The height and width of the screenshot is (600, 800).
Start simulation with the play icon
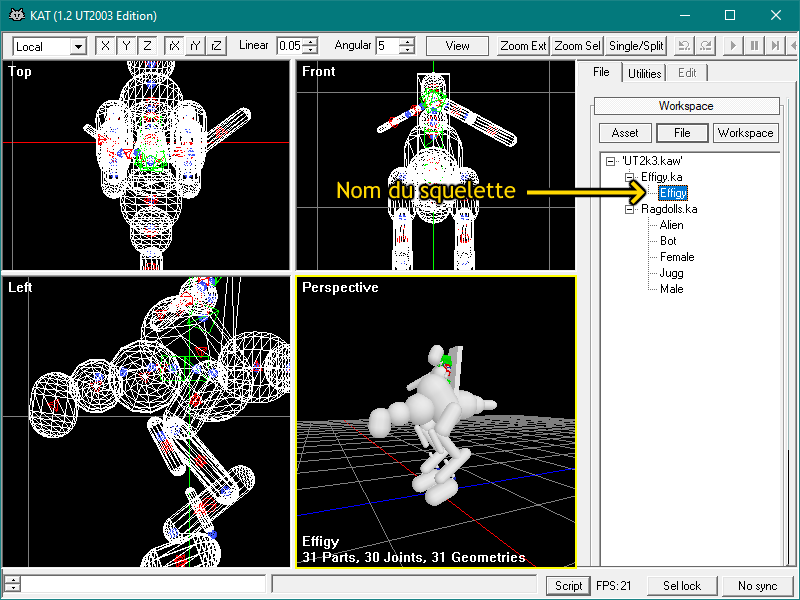click(733, 46)
